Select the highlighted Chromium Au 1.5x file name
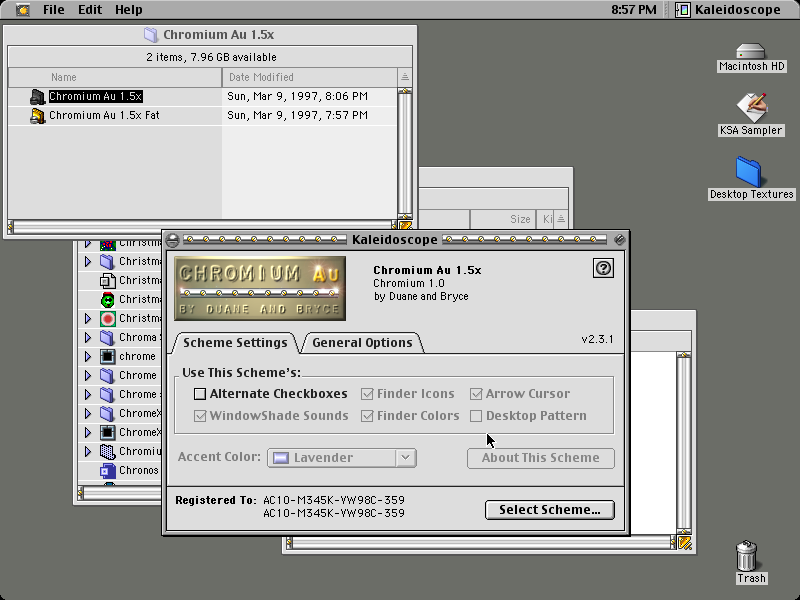 tap(95, 96)
